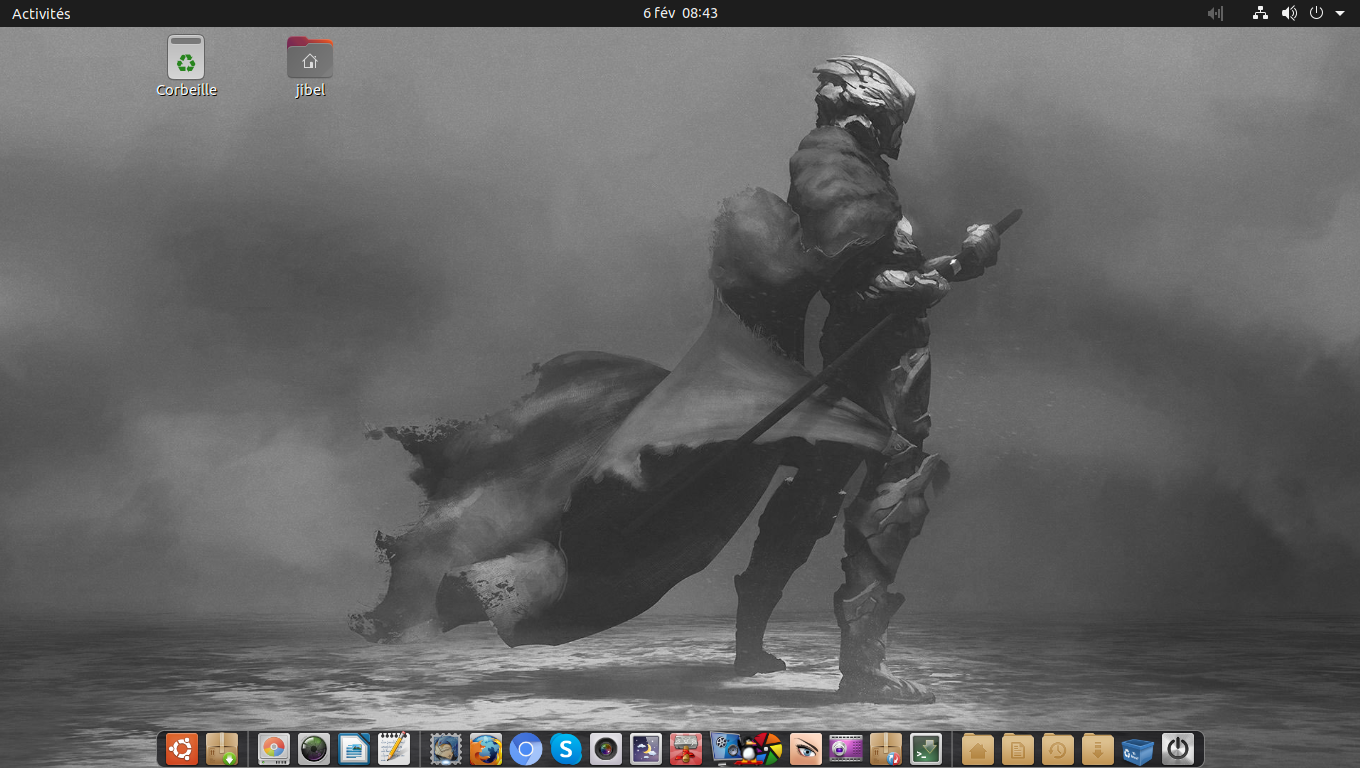
Task: Open the Chromium browser icon
Action: coord(526,748)
